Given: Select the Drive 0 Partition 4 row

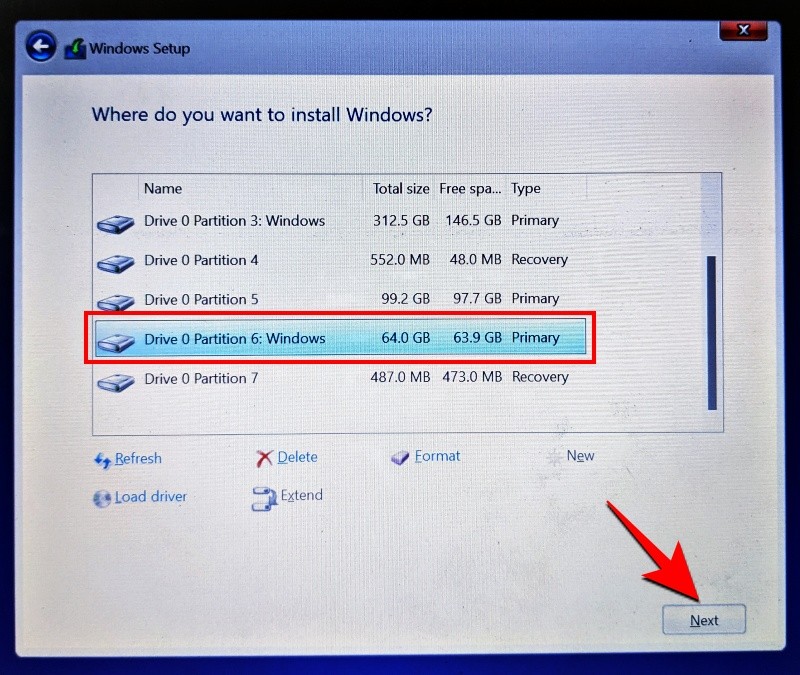Looking at the screenshot, I should coord(341,260).
